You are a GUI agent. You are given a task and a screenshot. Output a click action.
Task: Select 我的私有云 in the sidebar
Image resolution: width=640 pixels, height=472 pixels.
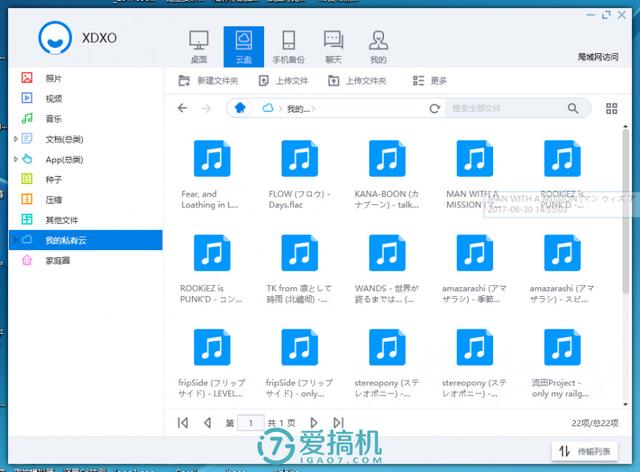(x=86, y=240)
